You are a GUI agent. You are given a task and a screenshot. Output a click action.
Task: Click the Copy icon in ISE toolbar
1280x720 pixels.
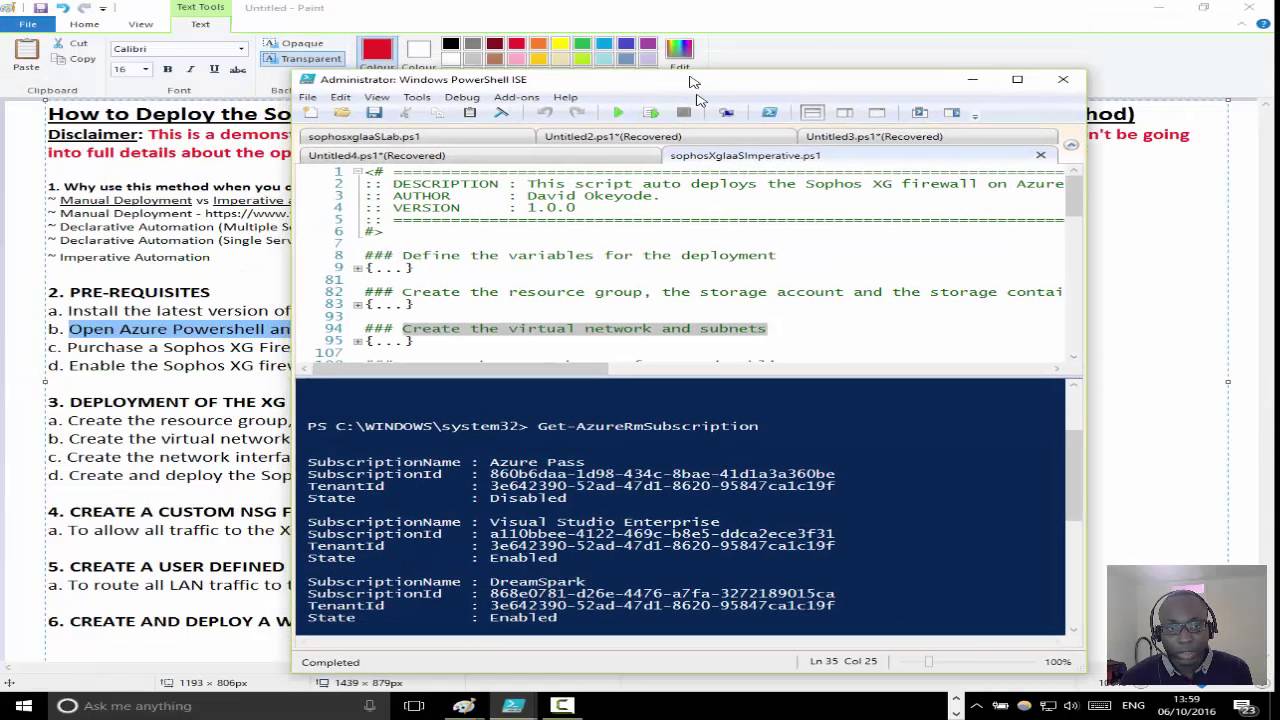point(437,113)
